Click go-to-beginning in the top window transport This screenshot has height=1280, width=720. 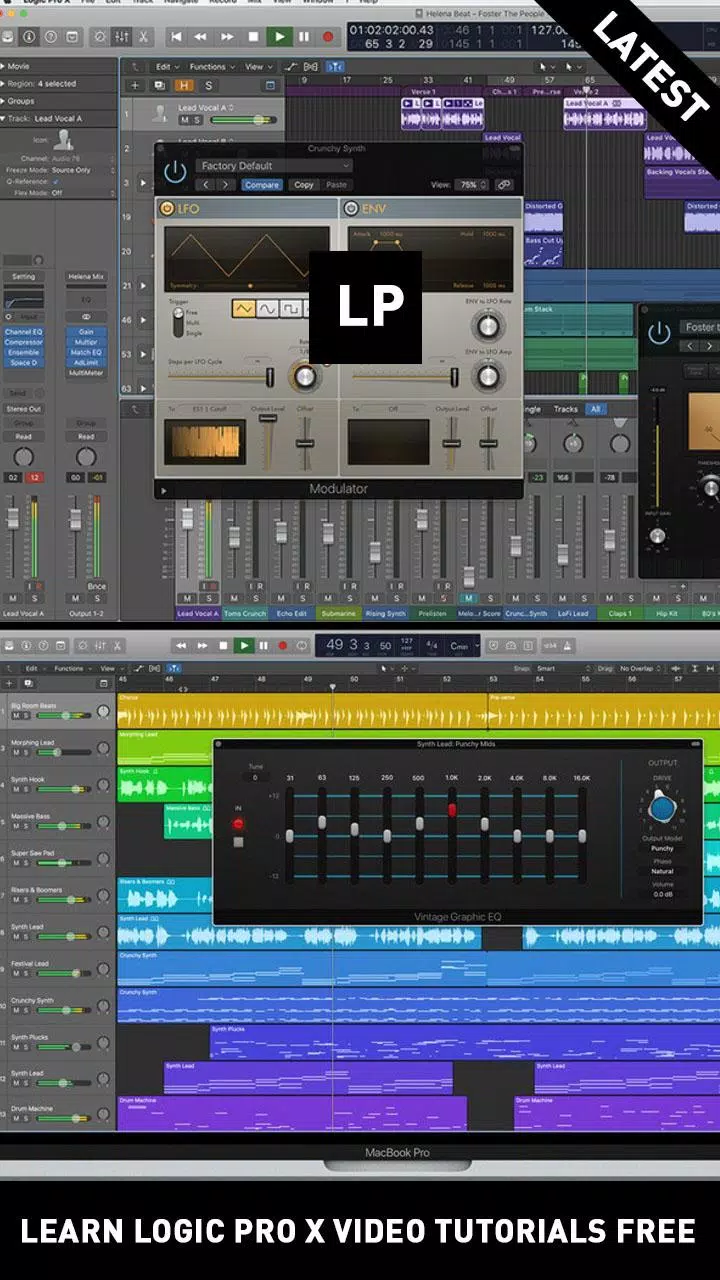pos(177,36)
